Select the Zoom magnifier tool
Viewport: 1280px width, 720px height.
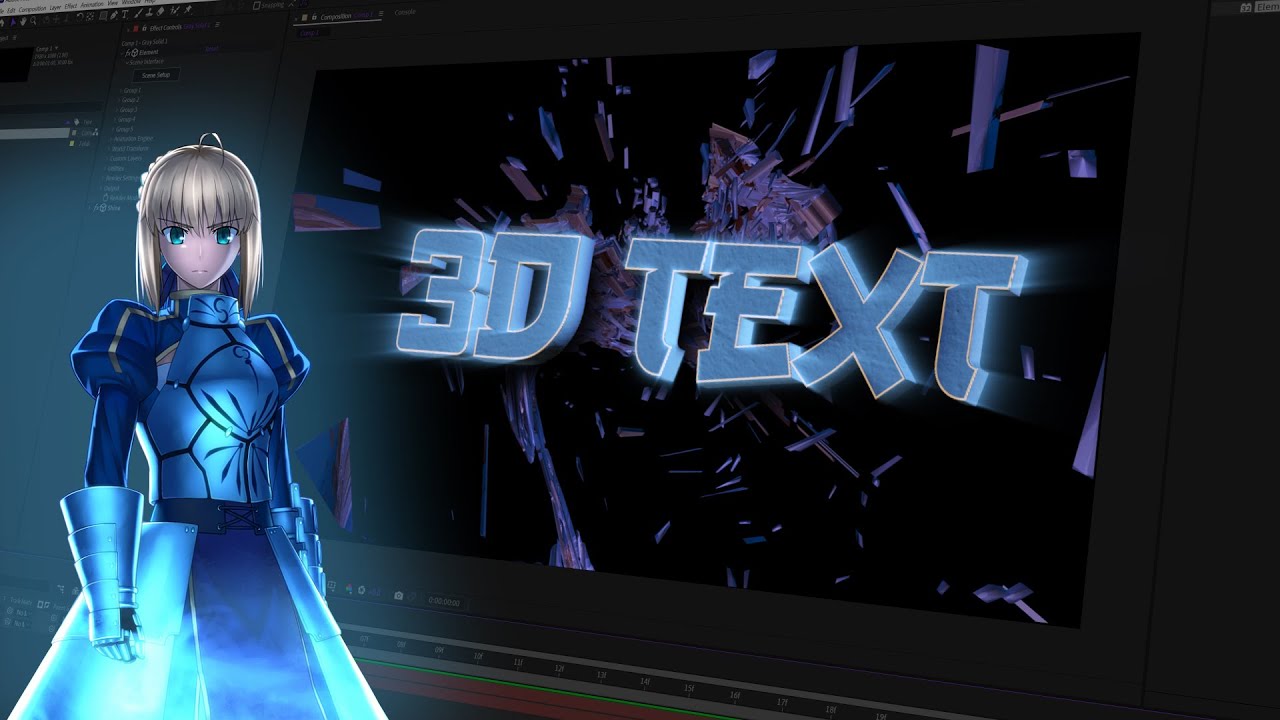(33, 20)
